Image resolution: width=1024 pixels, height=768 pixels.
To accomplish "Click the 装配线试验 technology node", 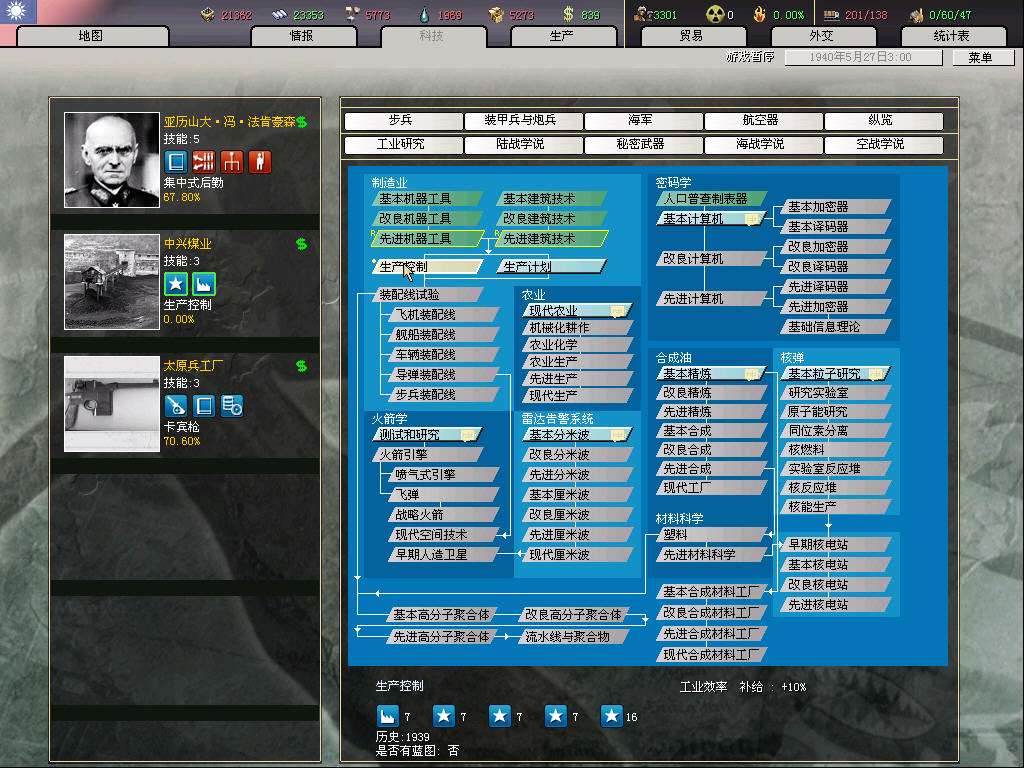I will click(428, 295).
